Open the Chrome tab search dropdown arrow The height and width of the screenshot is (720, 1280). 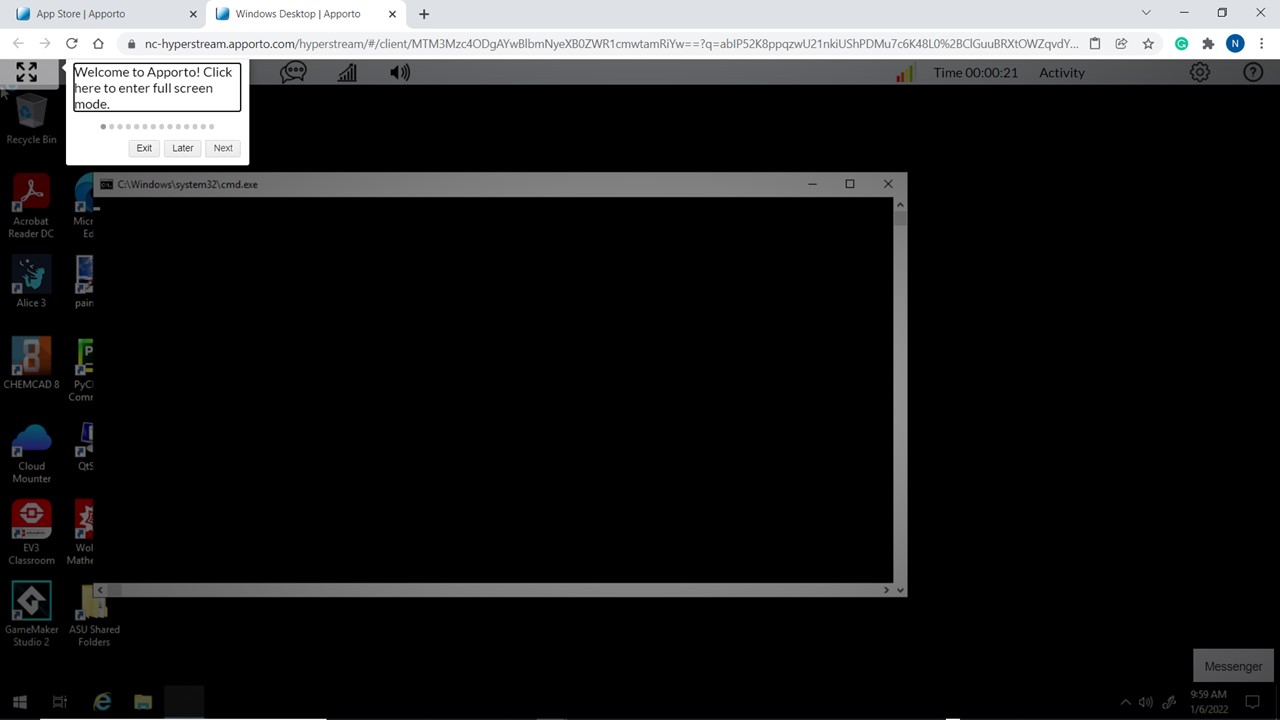1146,13
